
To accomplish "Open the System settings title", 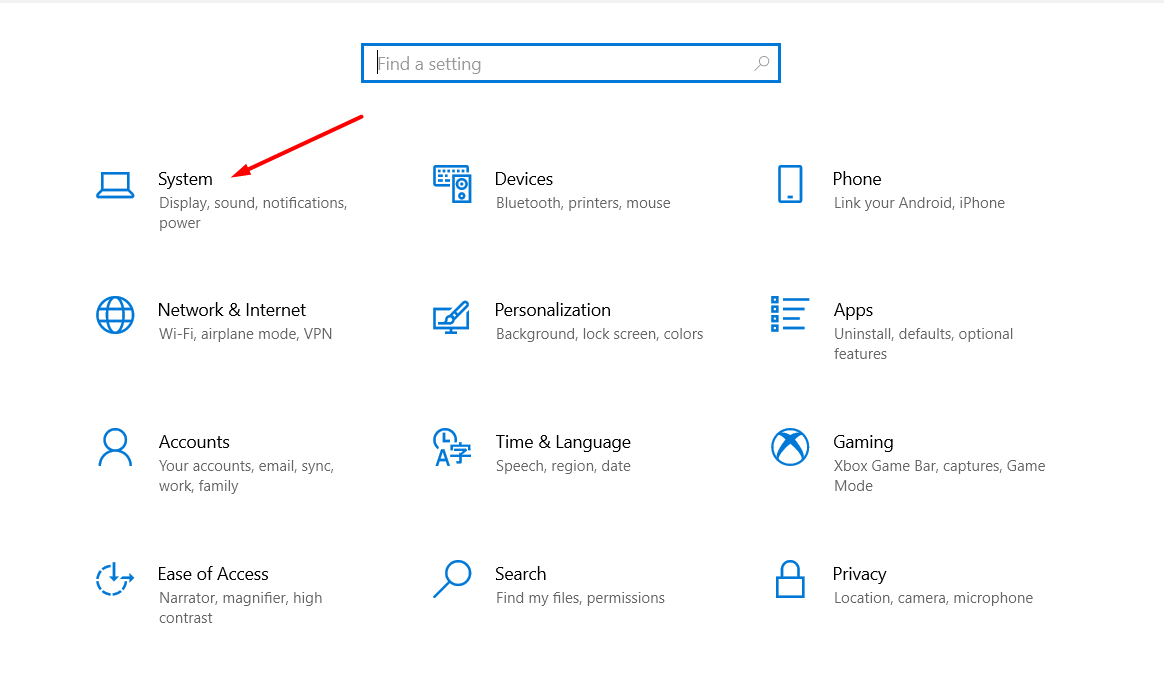I will 186,179.
